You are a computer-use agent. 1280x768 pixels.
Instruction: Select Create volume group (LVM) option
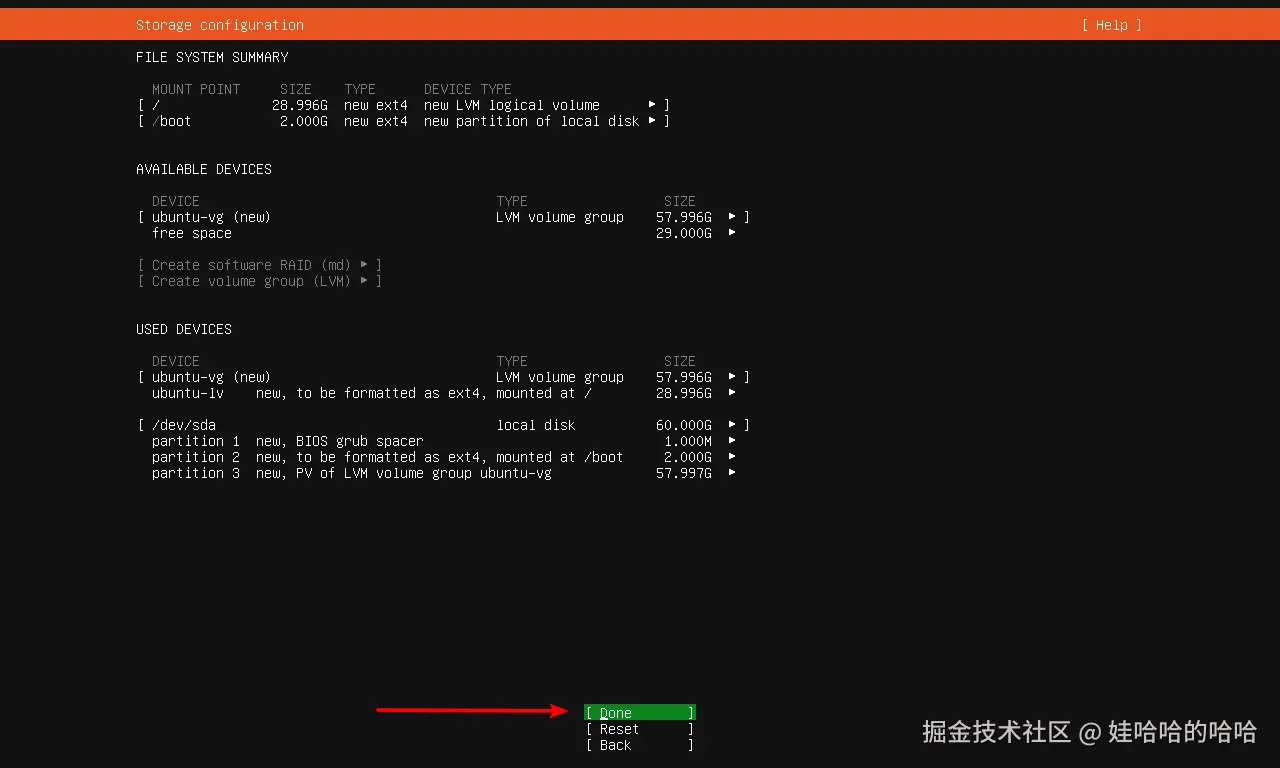(x=260, y=281)
